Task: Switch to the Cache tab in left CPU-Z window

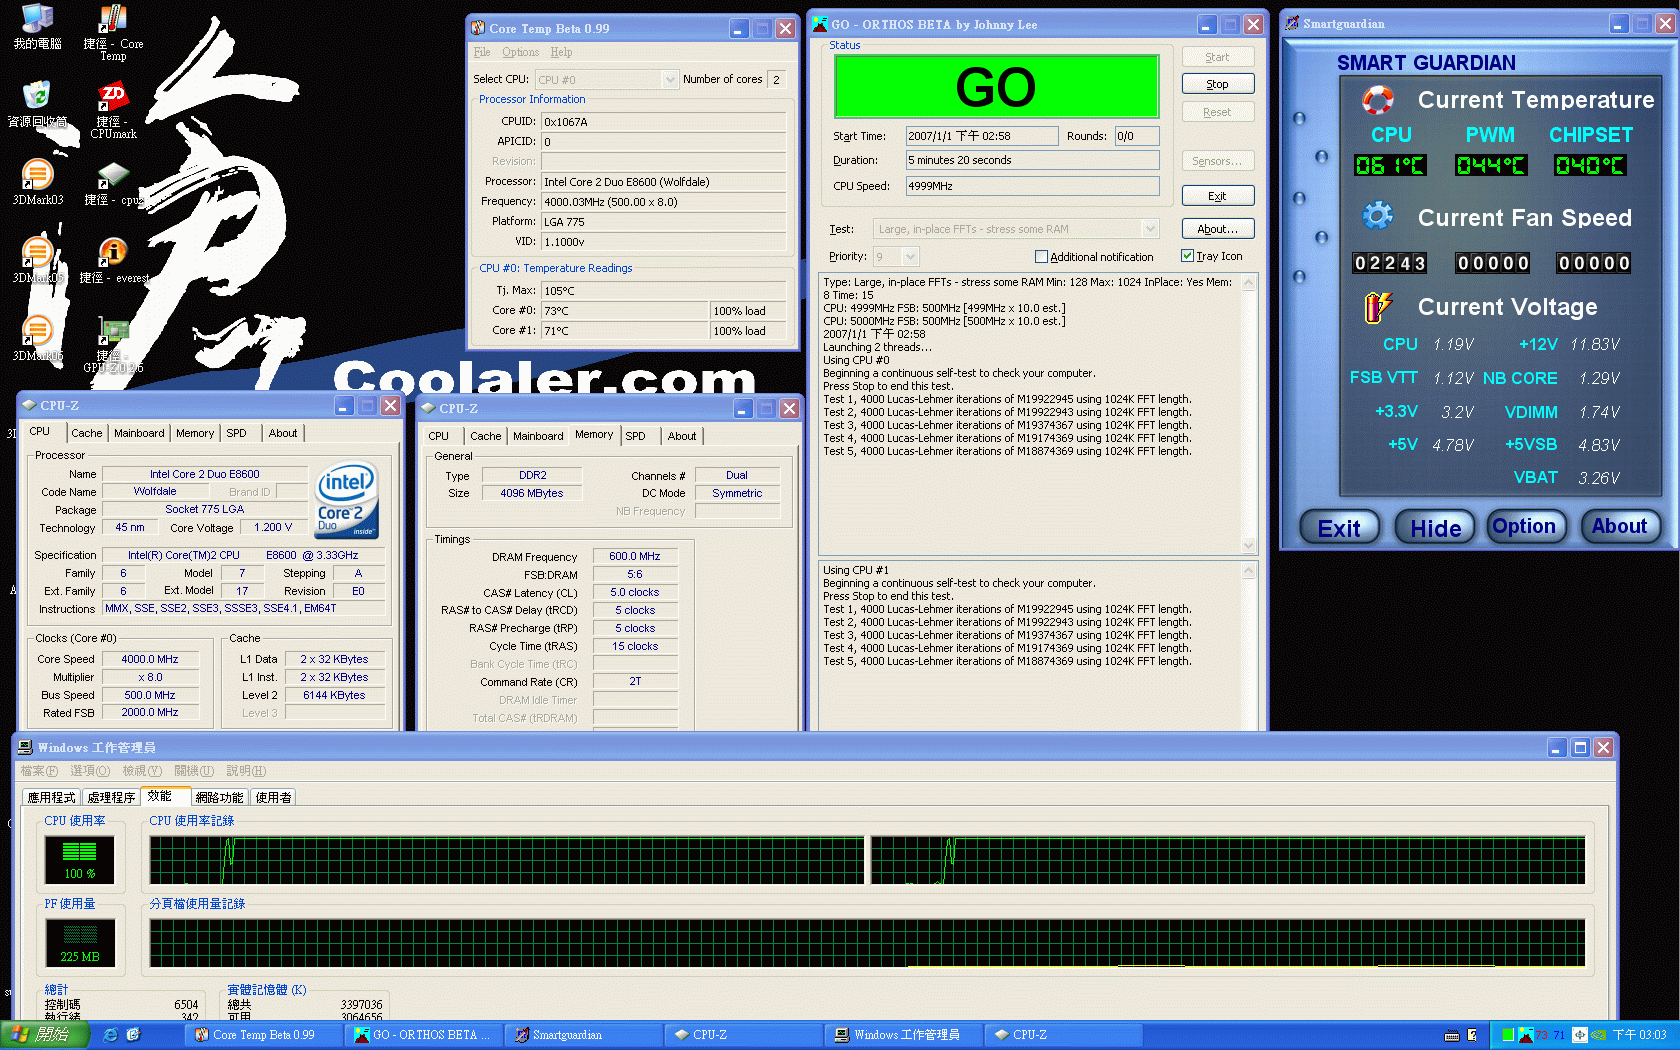Action: pos(86,433)
